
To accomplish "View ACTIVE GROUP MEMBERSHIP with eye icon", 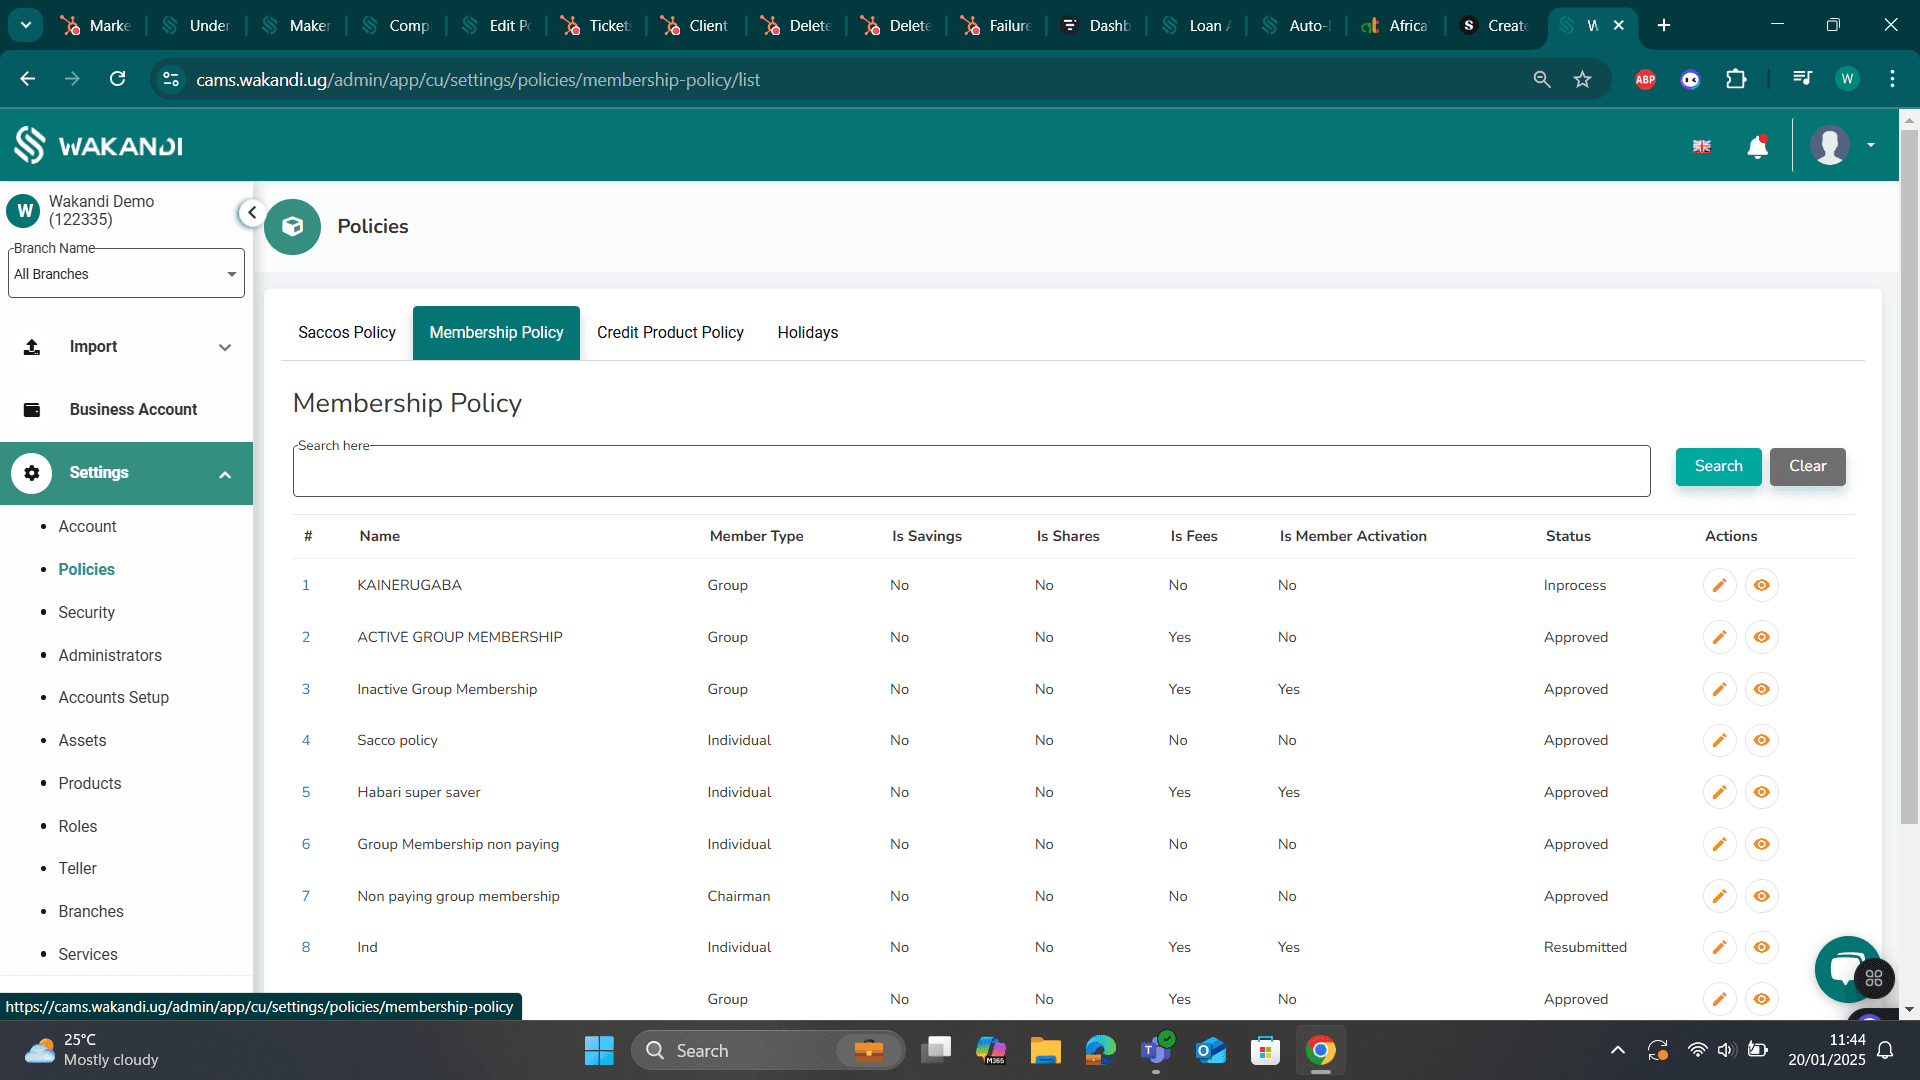I will pos(1761,637).
